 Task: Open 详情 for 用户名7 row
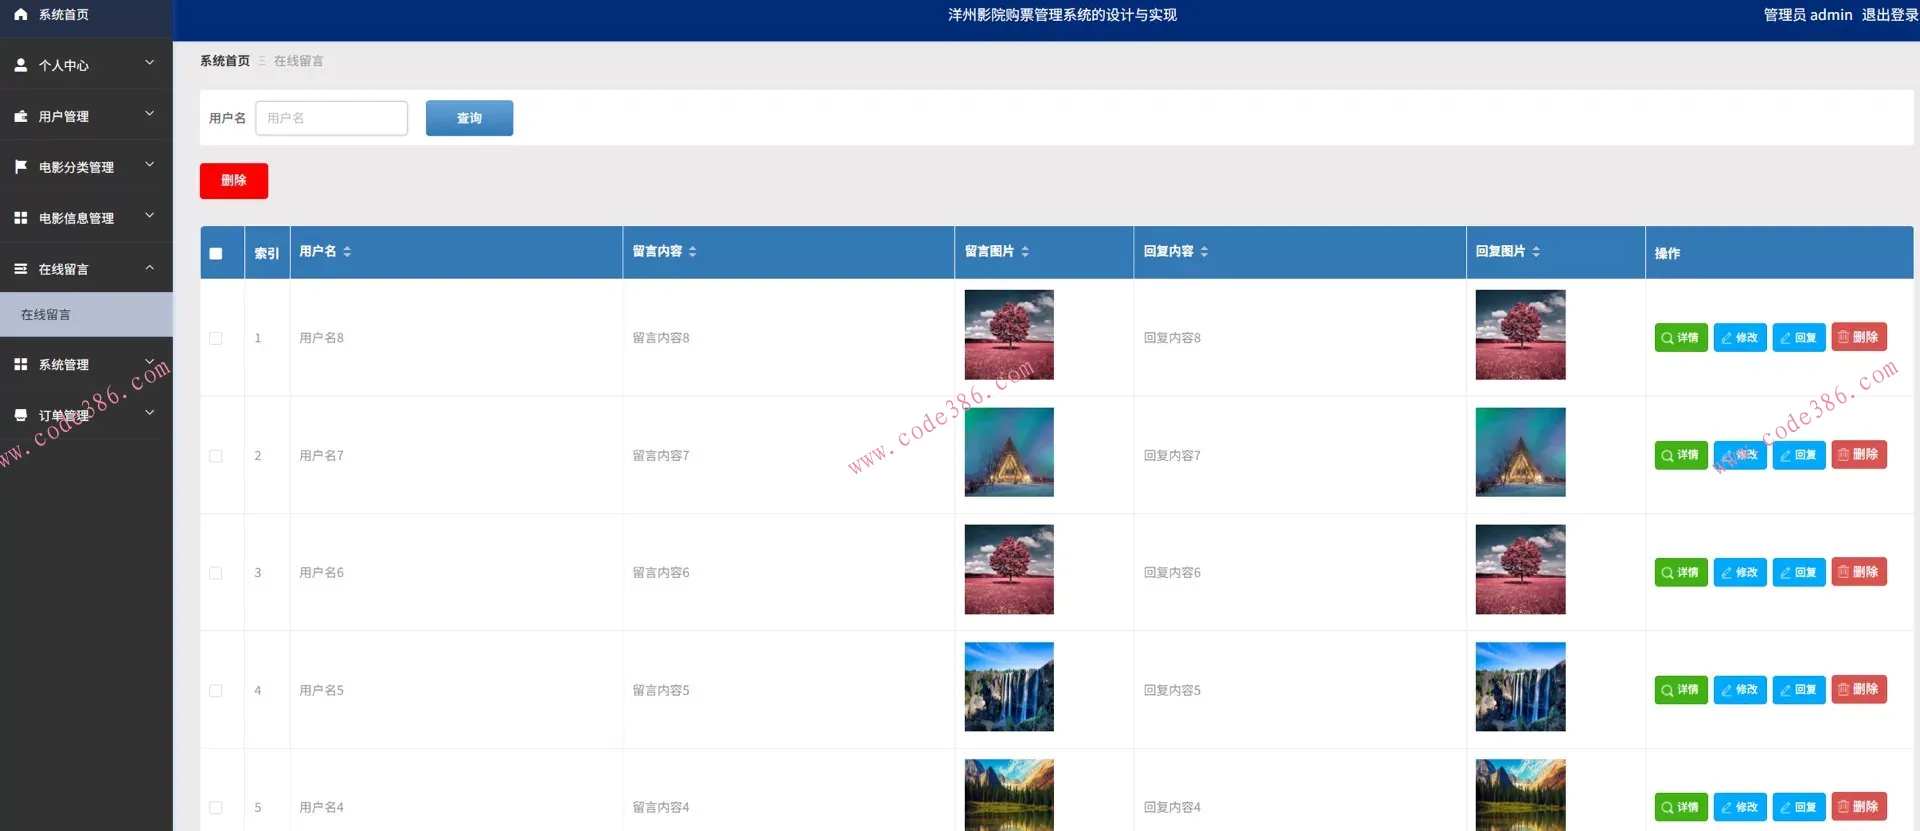[x=1681, y=455]
